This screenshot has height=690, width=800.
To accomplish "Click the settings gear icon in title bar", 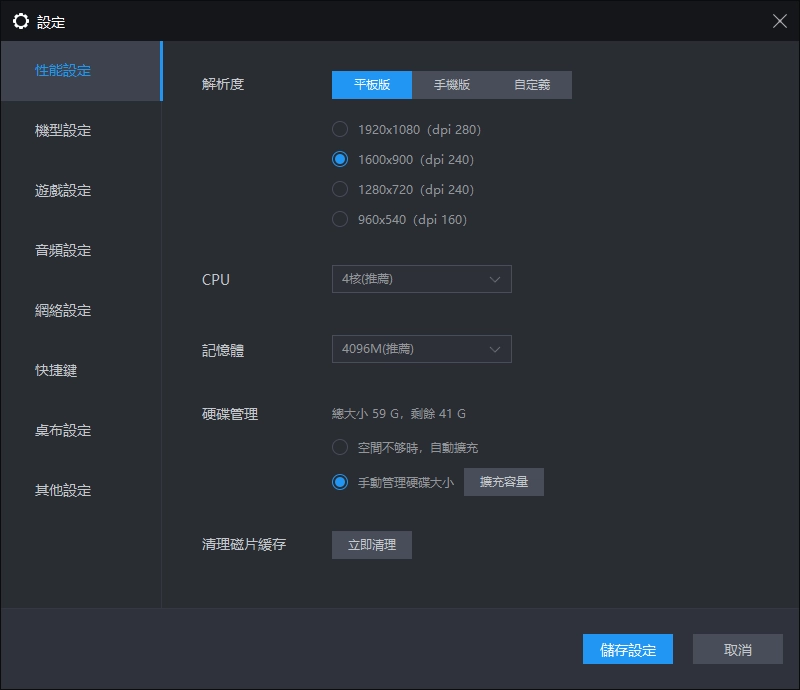I will pos(21,20).
